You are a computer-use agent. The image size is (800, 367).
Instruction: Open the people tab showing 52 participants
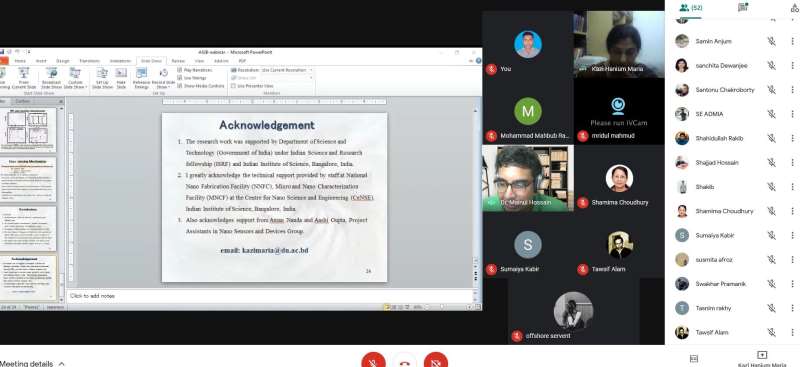pos(691,8)
